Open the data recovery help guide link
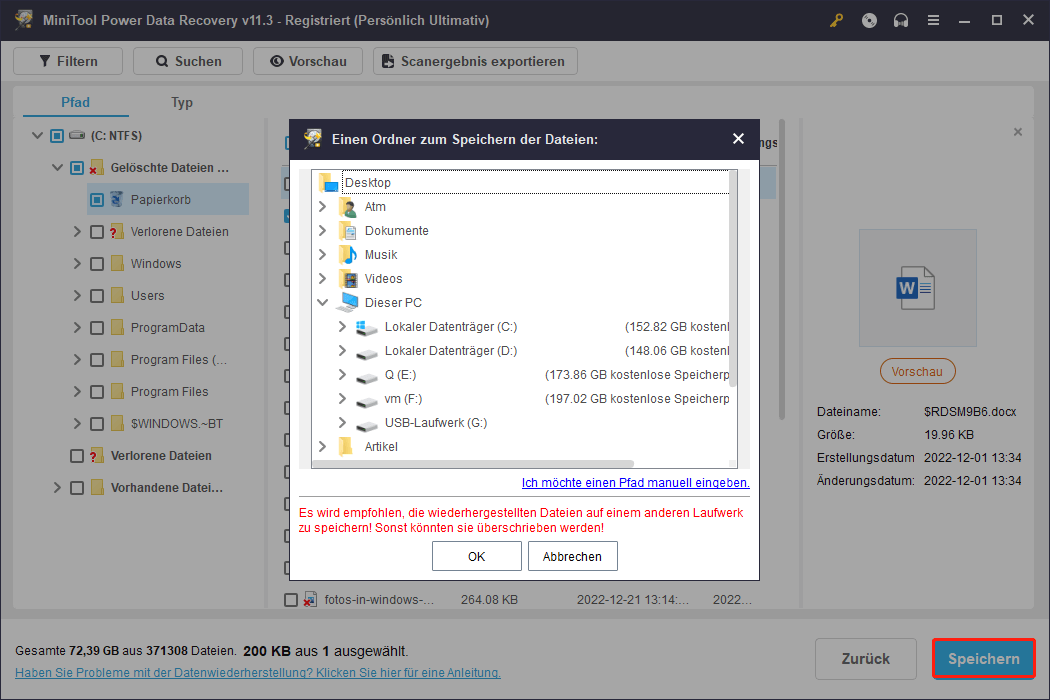 click(258, 673)
